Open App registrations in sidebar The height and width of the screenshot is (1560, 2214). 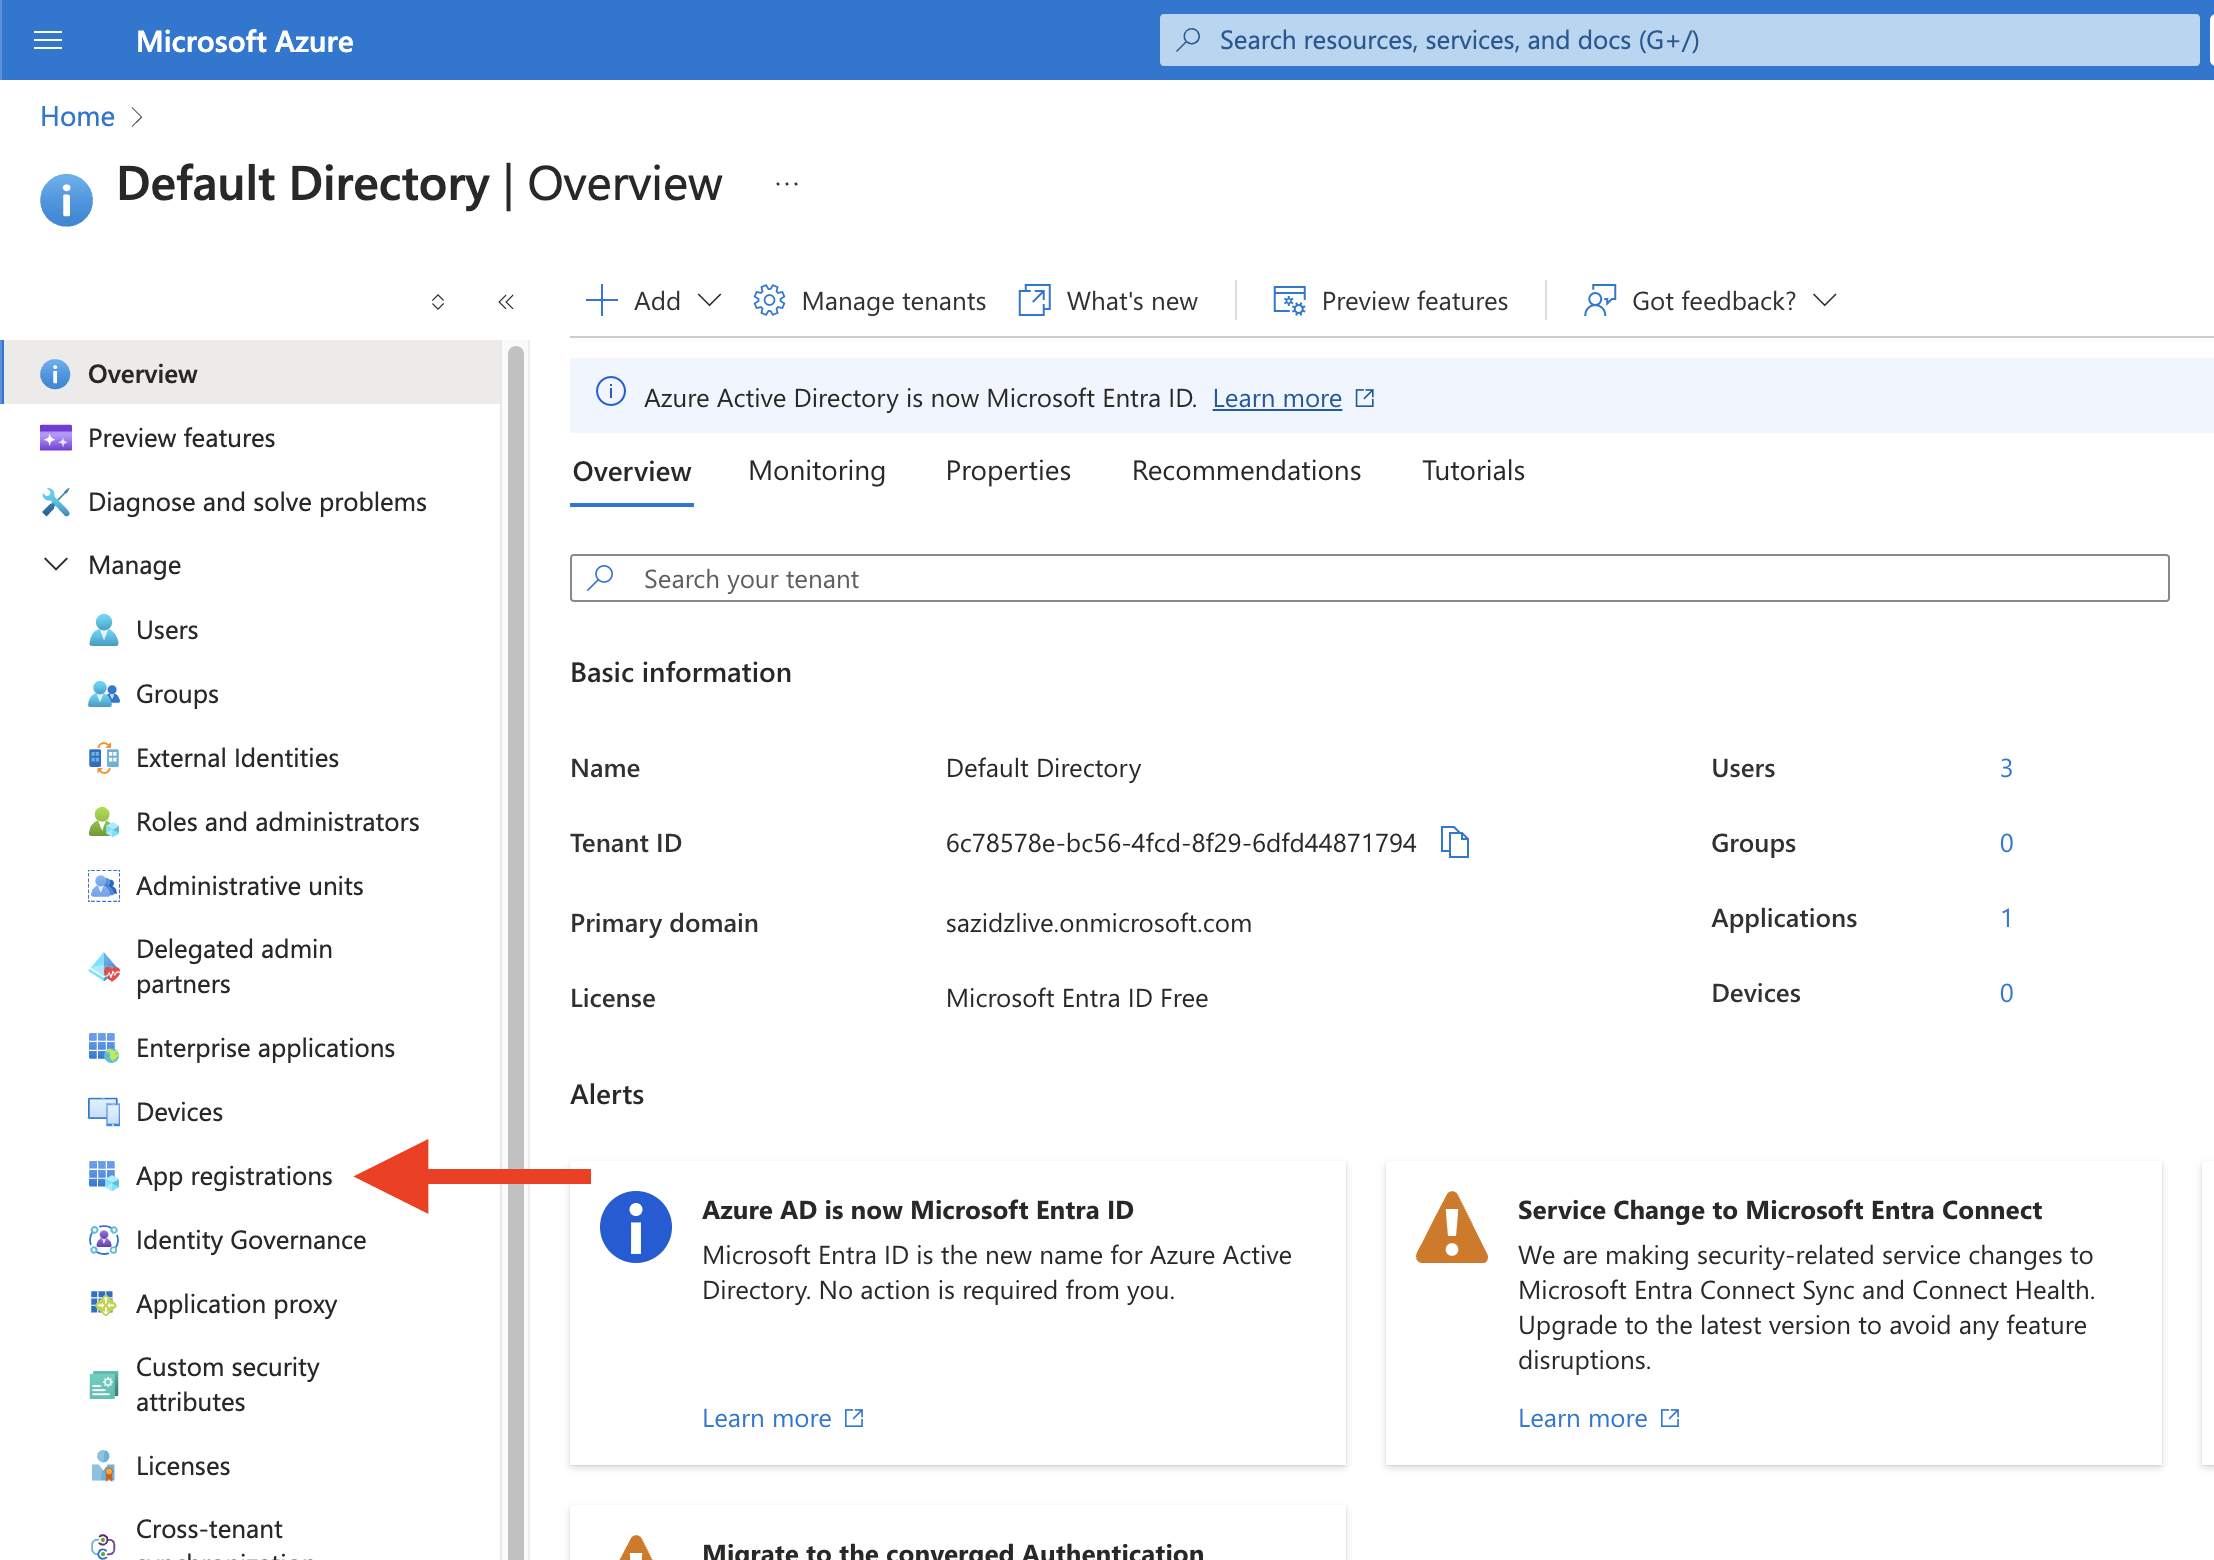[x=234, y=1176]
